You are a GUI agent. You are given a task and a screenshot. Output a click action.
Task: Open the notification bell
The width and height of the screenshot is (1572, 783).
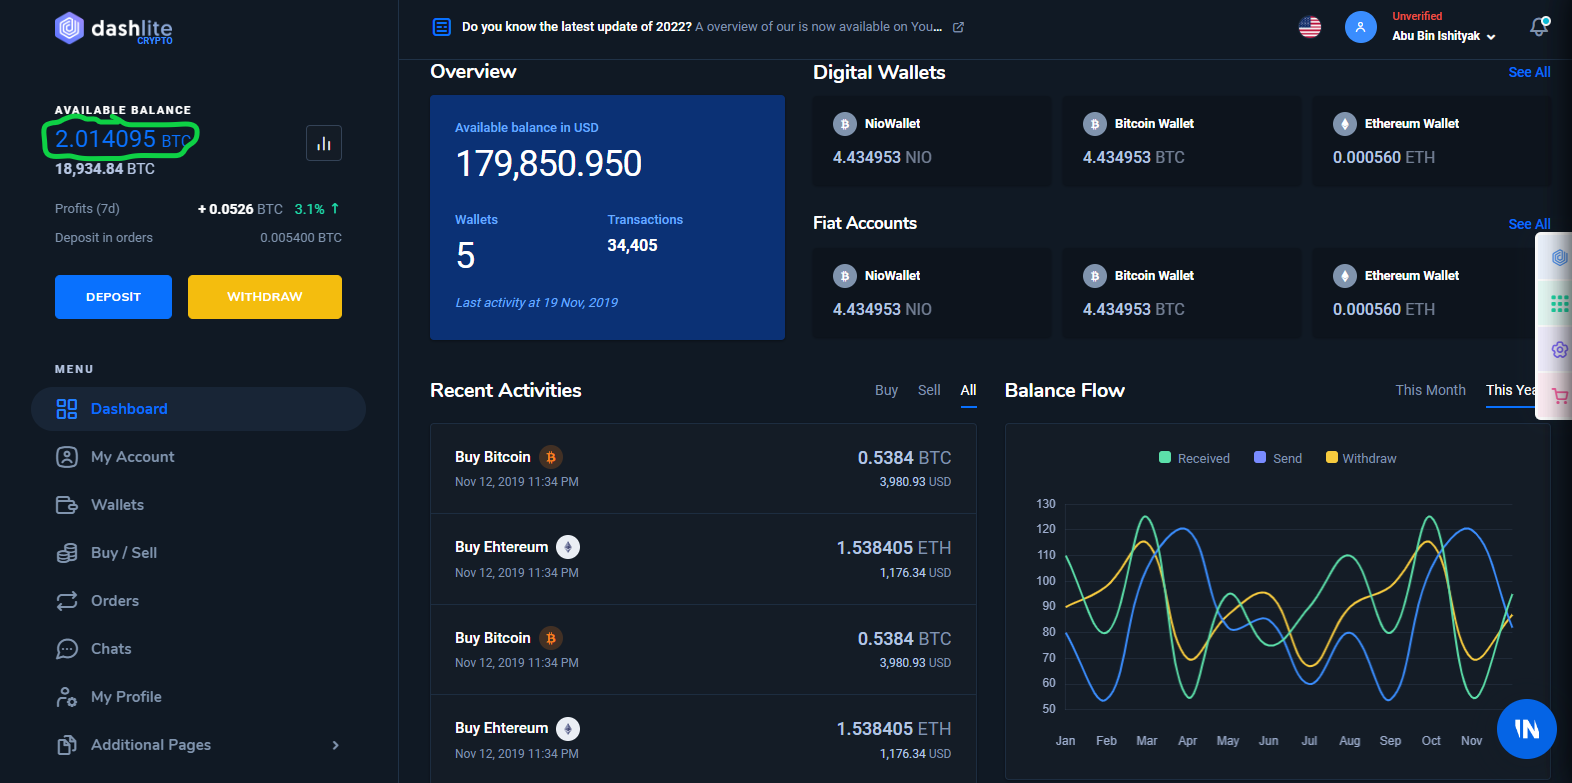coord(1539,27)
